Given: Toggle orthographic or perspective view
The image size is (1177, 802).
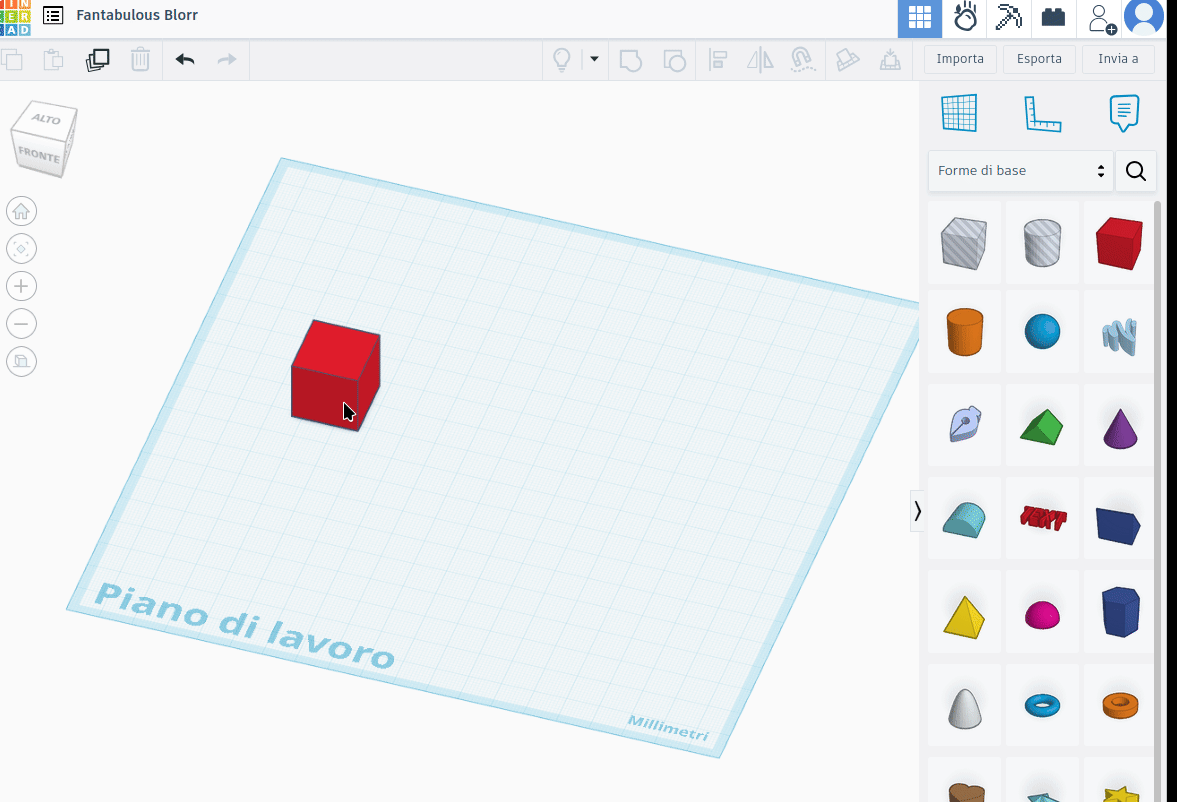Looking at the screenshot, I should (21, 361).
